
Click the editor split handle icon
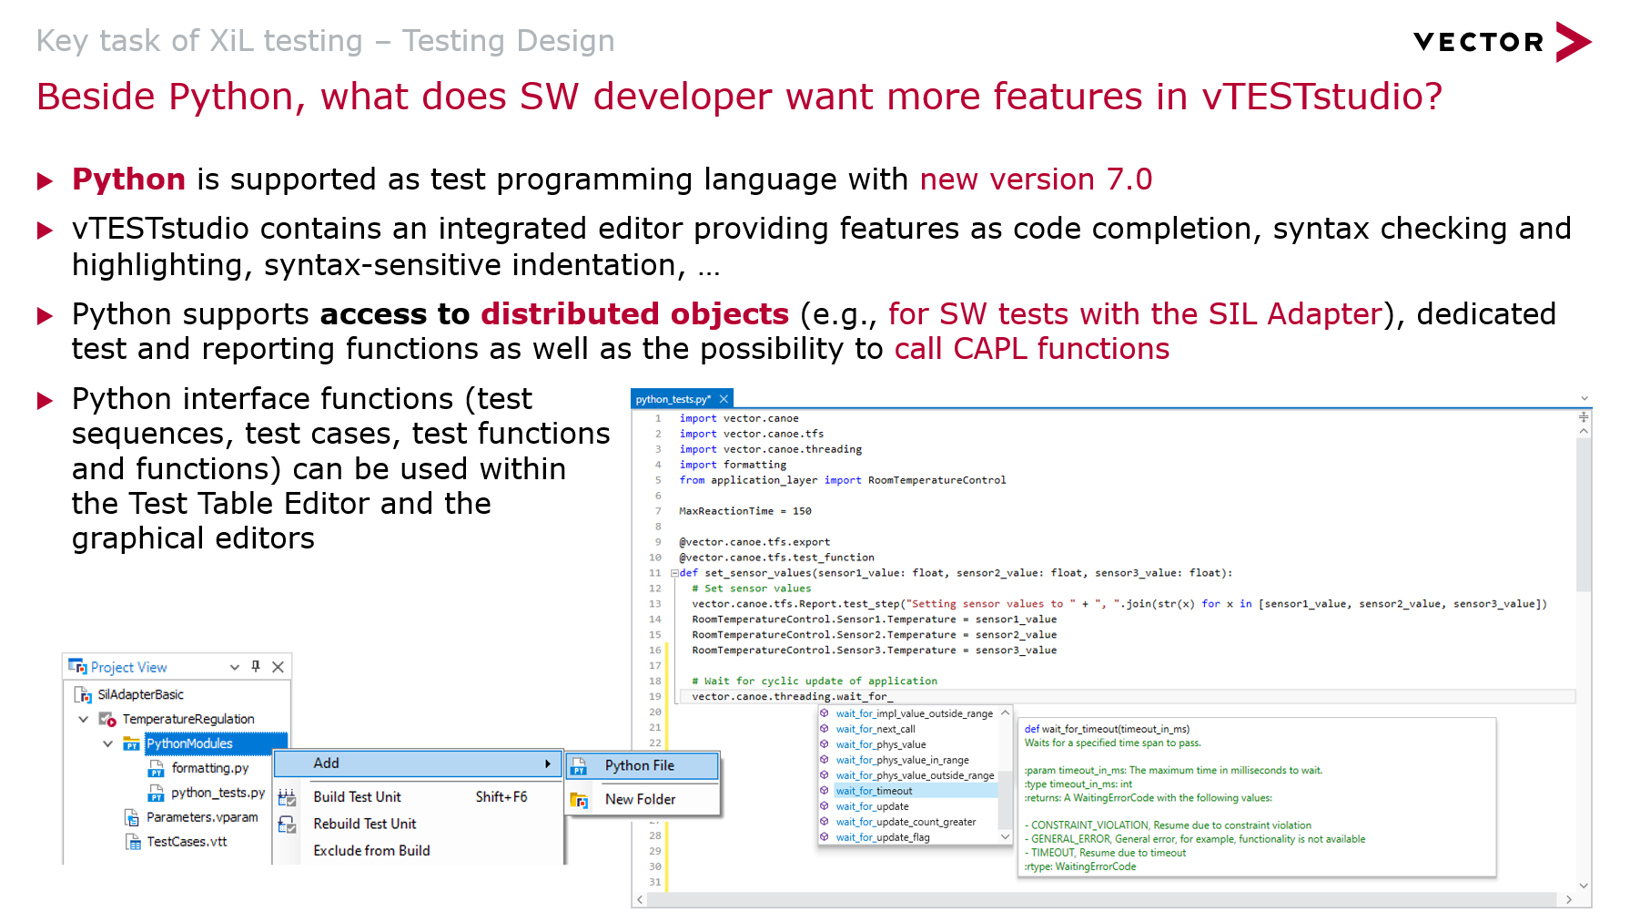[x=1584, y=417]
